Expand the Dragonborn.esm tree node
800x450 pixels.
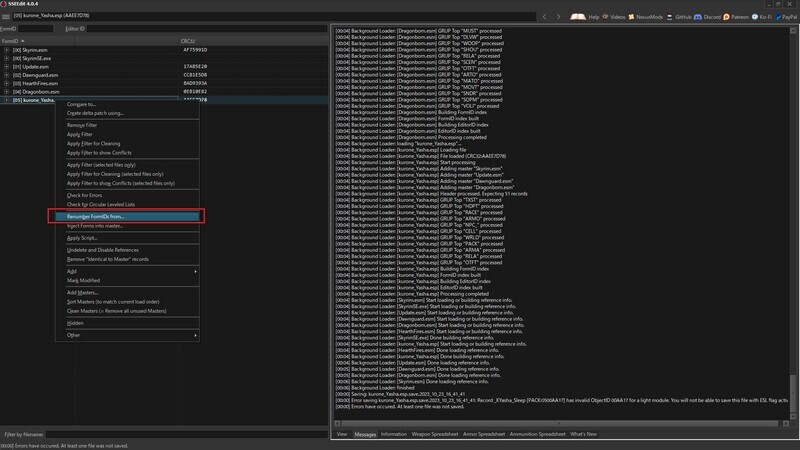(x=6, y=92)
